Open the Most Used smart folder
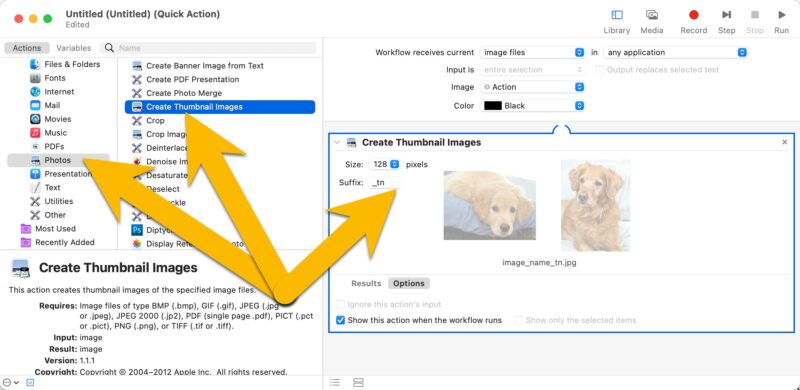This screenshot has width=800, height=390. [x=55, y=229]
